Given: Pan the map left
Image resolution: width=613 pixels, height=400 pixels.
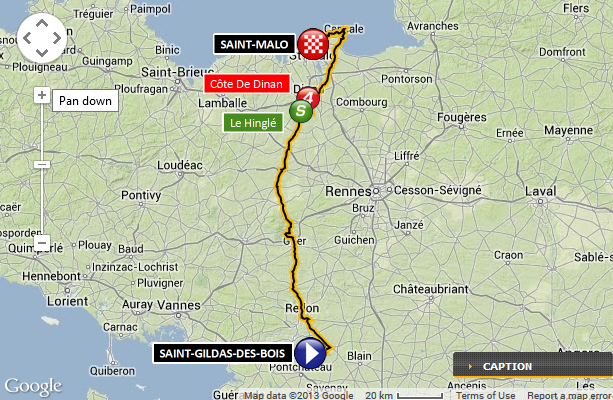Looking at the screenshot, I should point(27,38).
